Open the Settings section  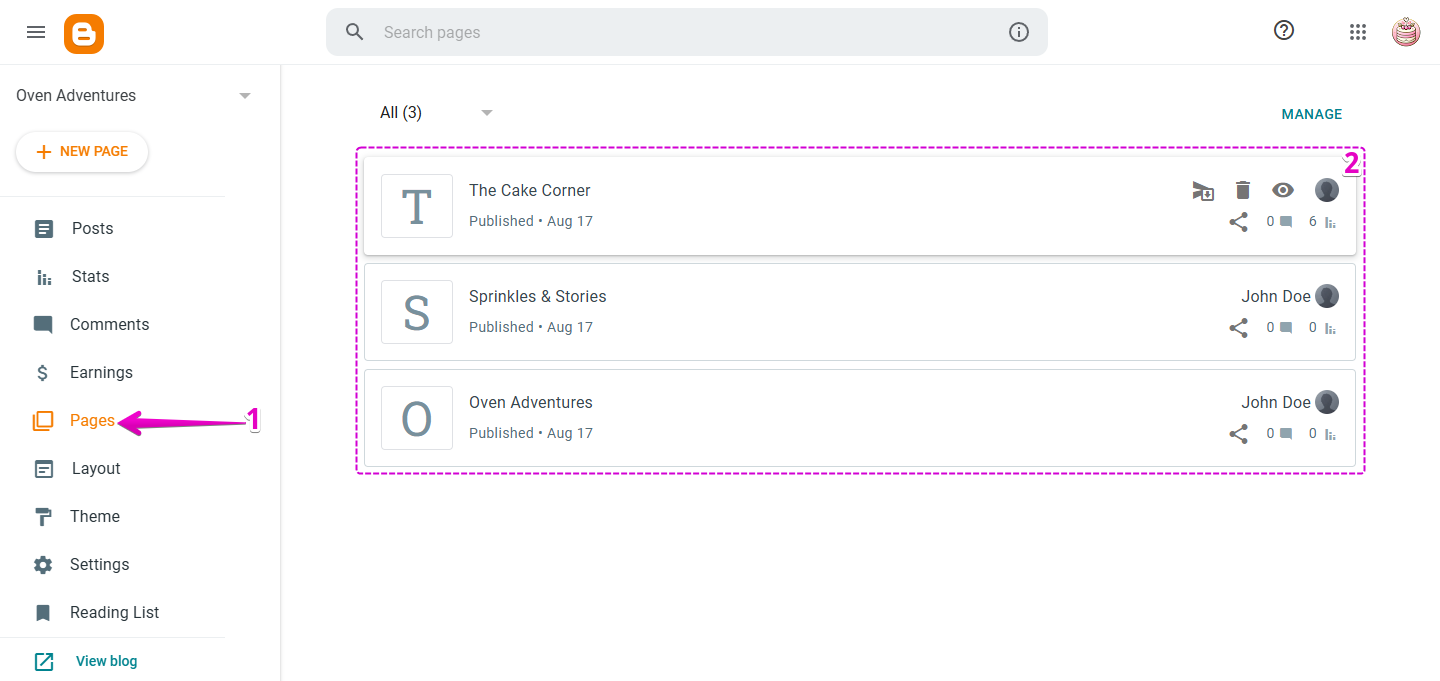(100, 564)
